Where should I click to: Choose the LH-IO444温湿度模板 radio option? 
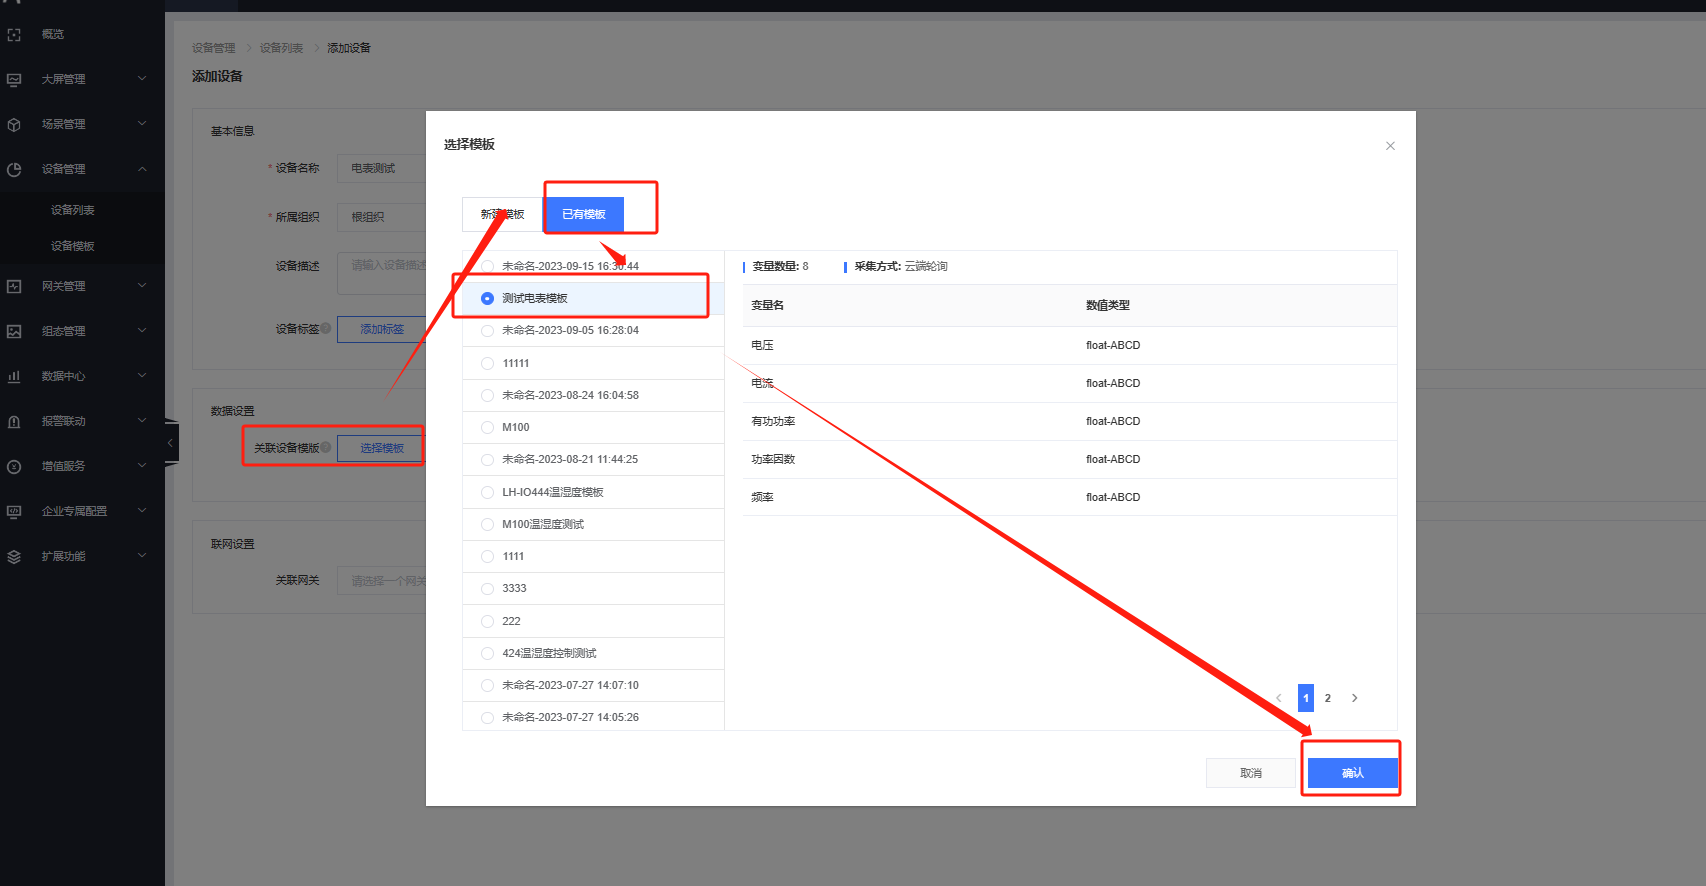(487, 492)
